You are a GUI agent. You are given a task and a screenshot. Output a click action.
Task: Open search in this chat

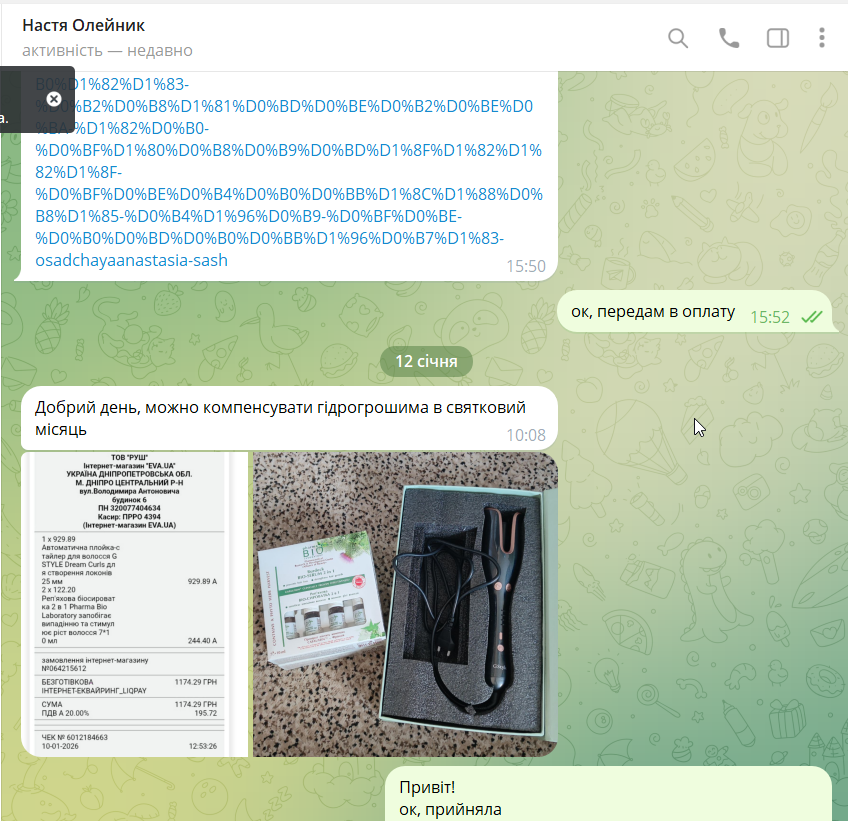pyautogui.click(x=678, y=38)
